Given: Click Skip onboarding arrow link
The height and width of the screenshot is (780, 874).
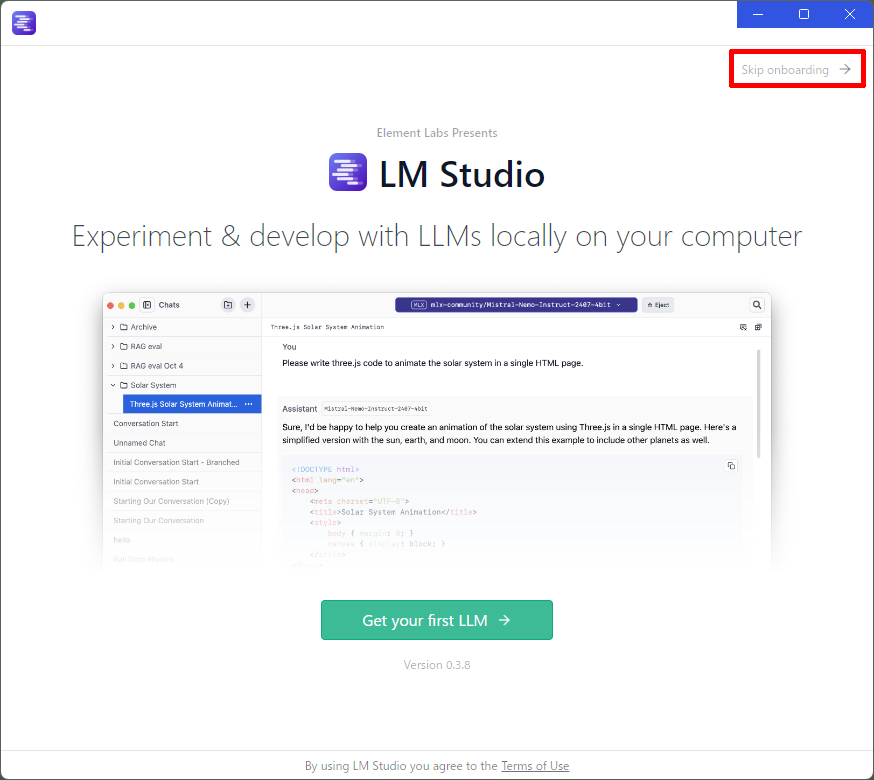Looking at the screenshot, I should coord(797,70).
